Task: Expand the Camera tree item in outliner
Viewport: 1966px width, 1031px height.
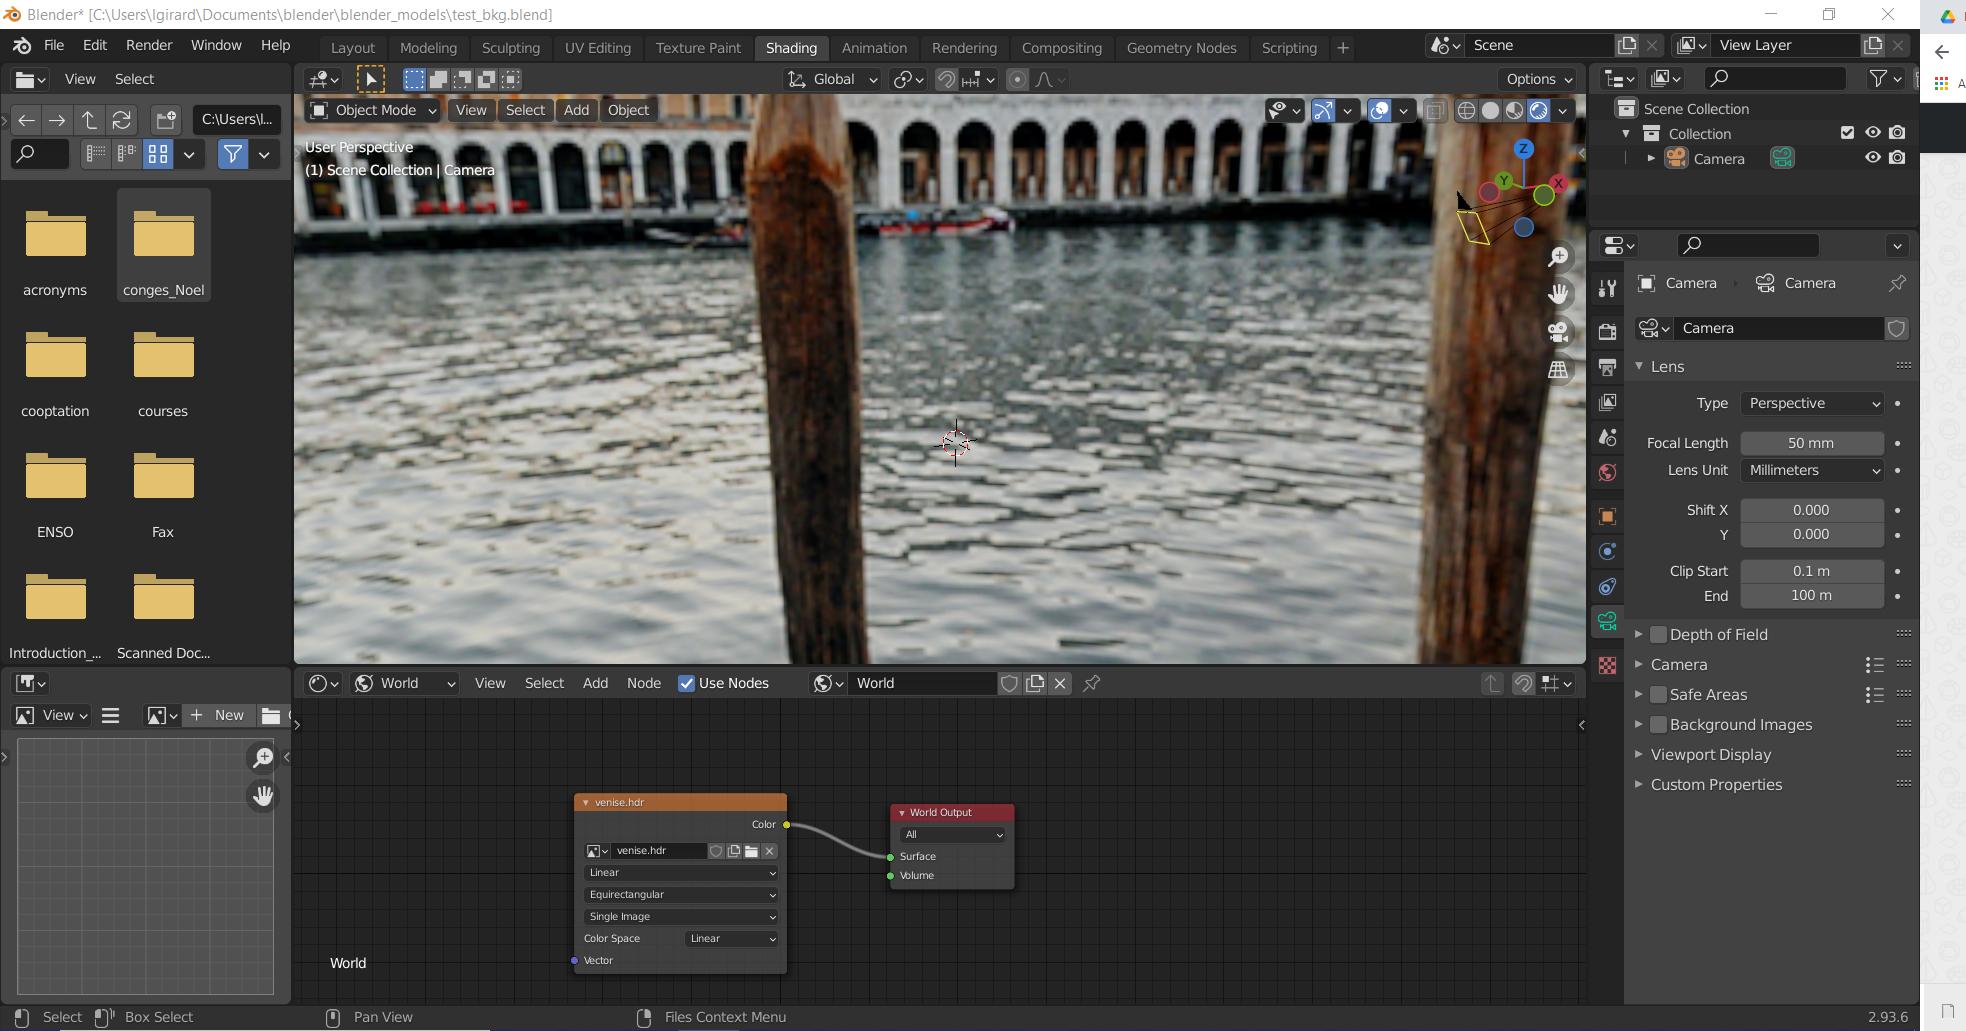Action: tap(1651, 158)
